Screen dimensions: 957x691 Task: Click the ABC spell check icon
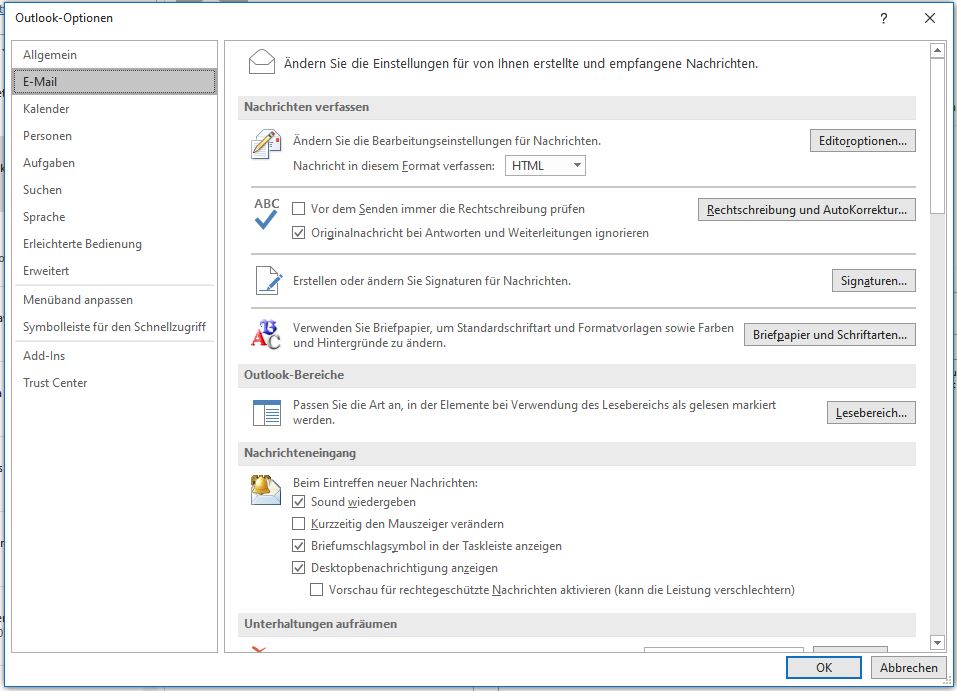[267, 214]
